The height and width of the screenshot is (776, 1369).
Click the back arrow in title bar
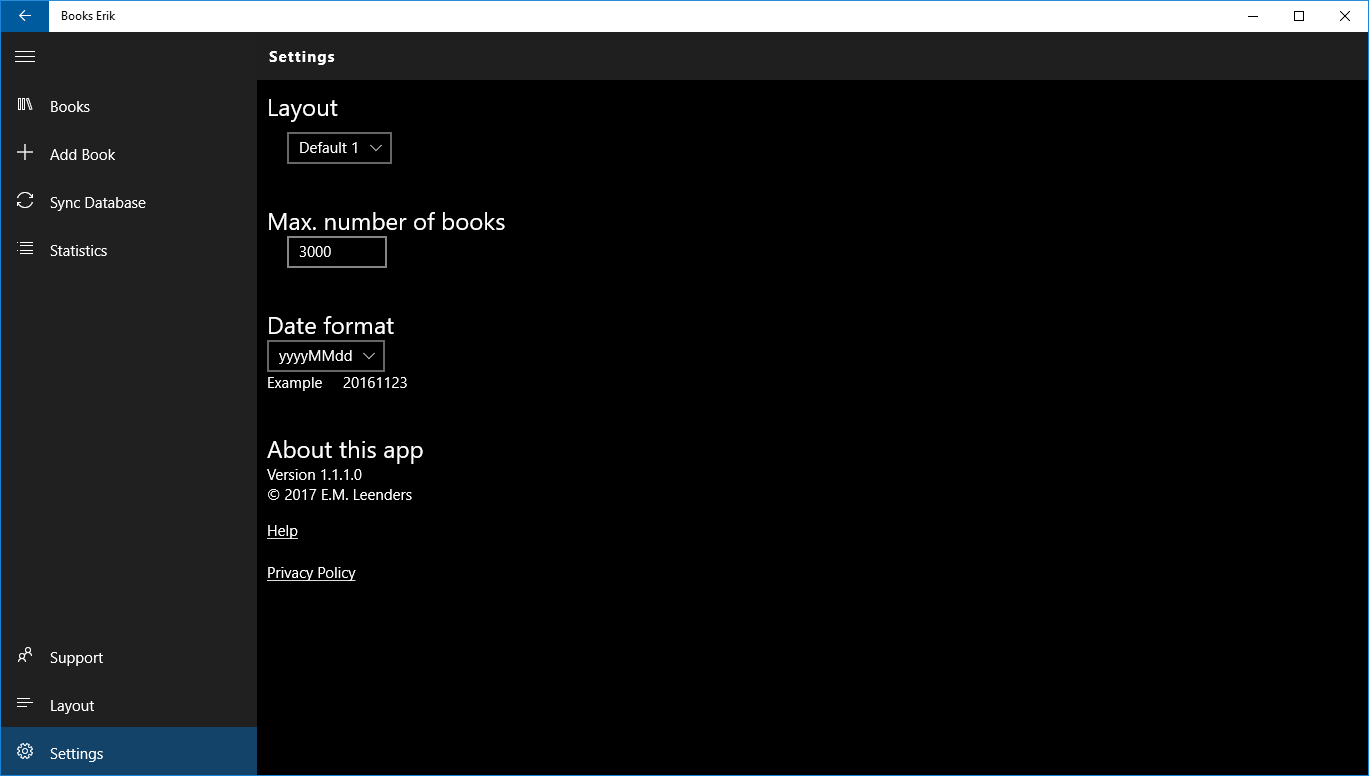(25, 16)
